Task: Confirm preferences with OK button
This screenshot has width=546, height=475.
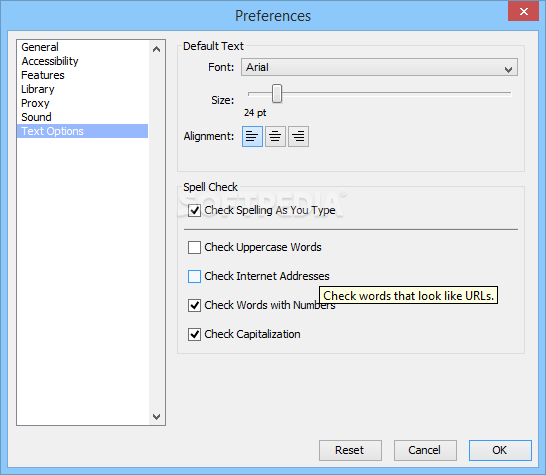Action: point(500,450)
